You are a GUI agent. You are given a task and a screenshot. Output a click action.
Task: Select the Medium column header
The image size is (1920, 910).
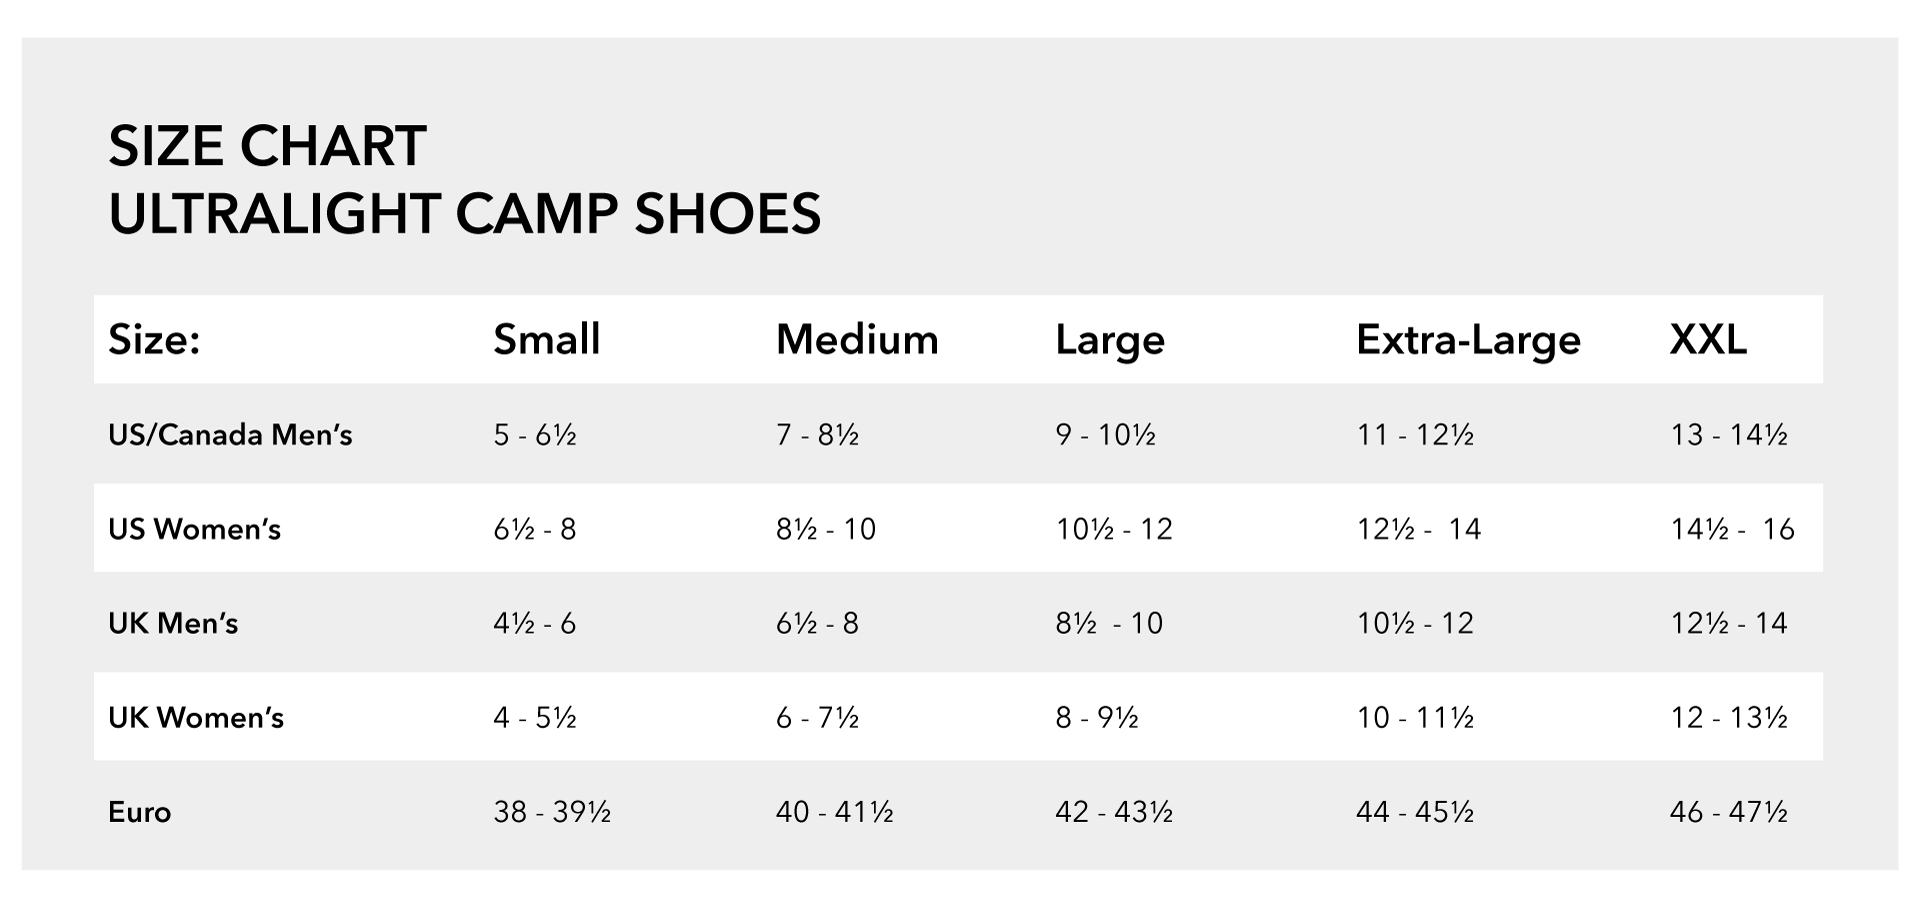pos(857,340)
